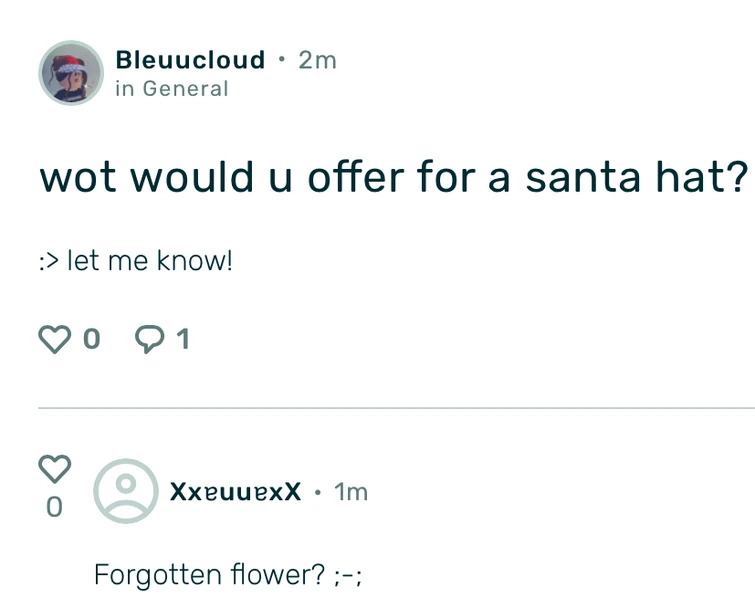The image size is (755, 598).
Task: Click the reply's 1m timestamp
Action: pyautogui.click(x=351, y=492)
